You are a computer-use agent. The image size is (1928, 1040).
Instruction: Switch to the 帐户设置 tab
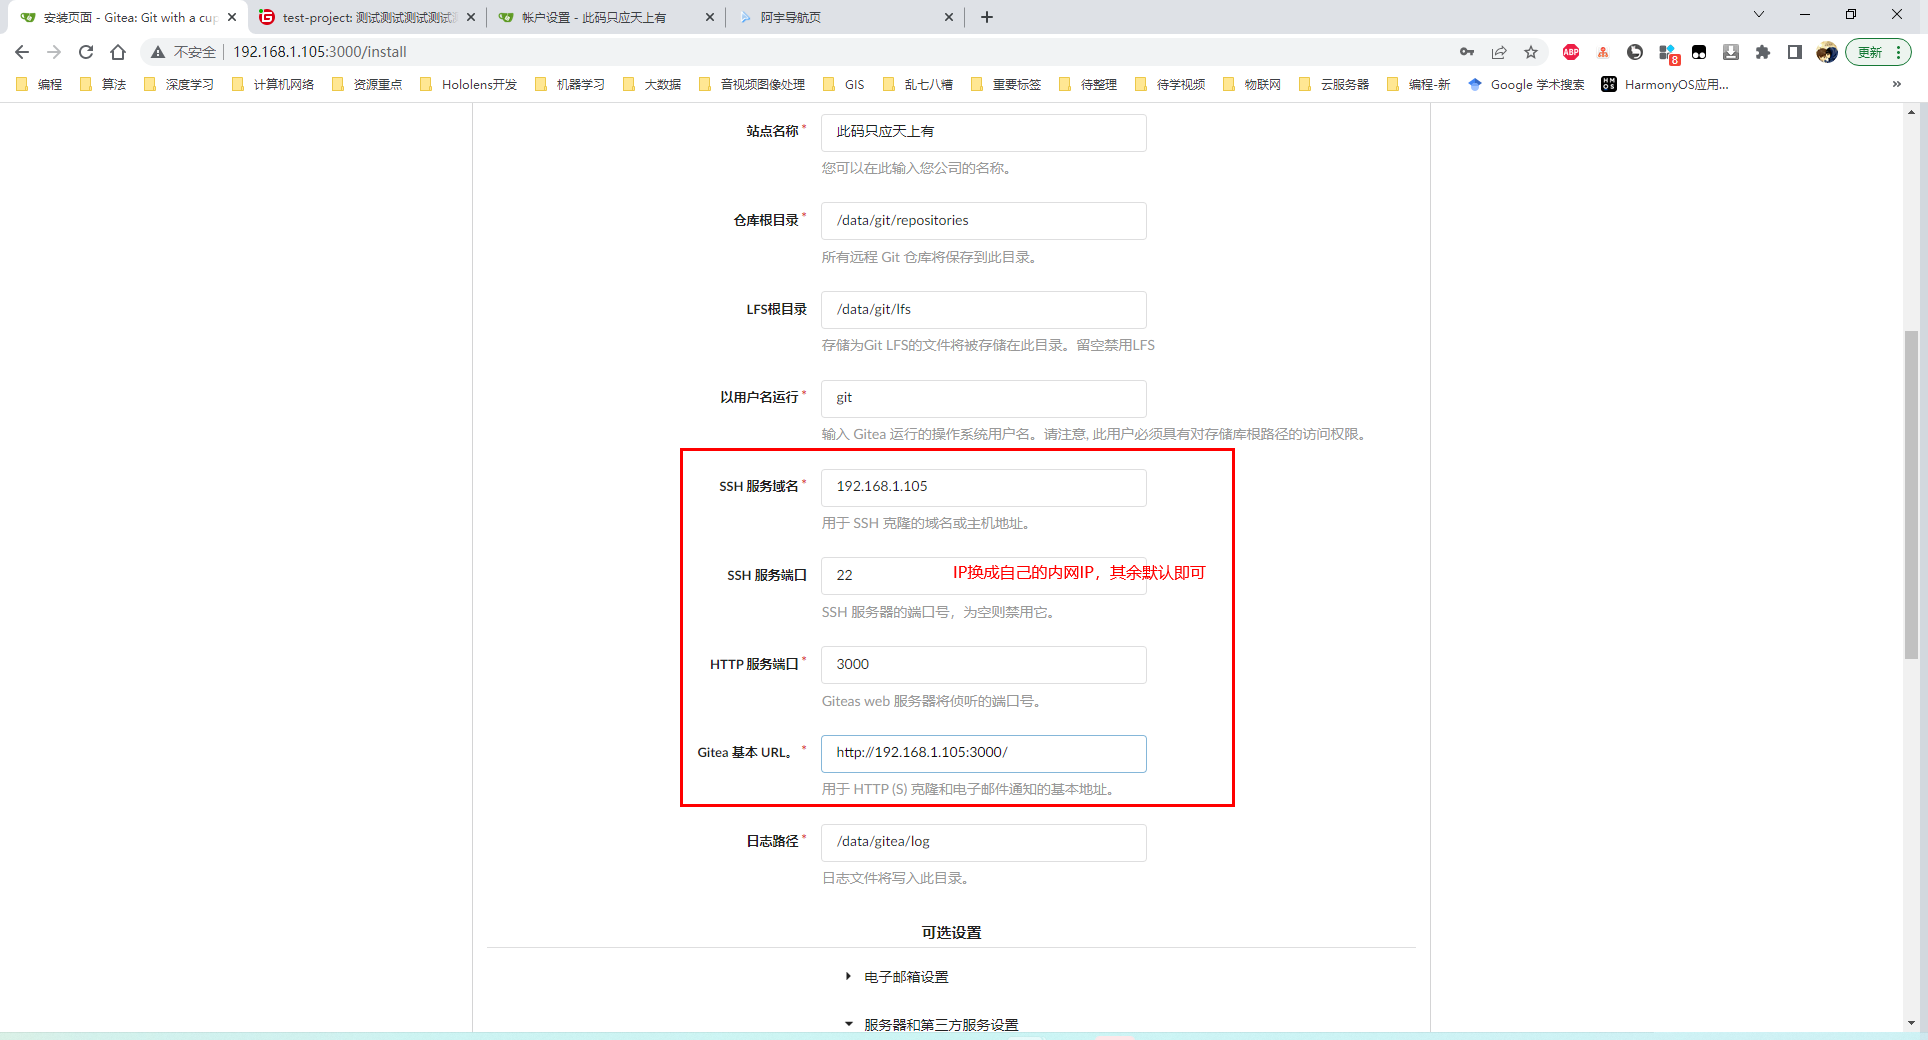click(607, 17)
